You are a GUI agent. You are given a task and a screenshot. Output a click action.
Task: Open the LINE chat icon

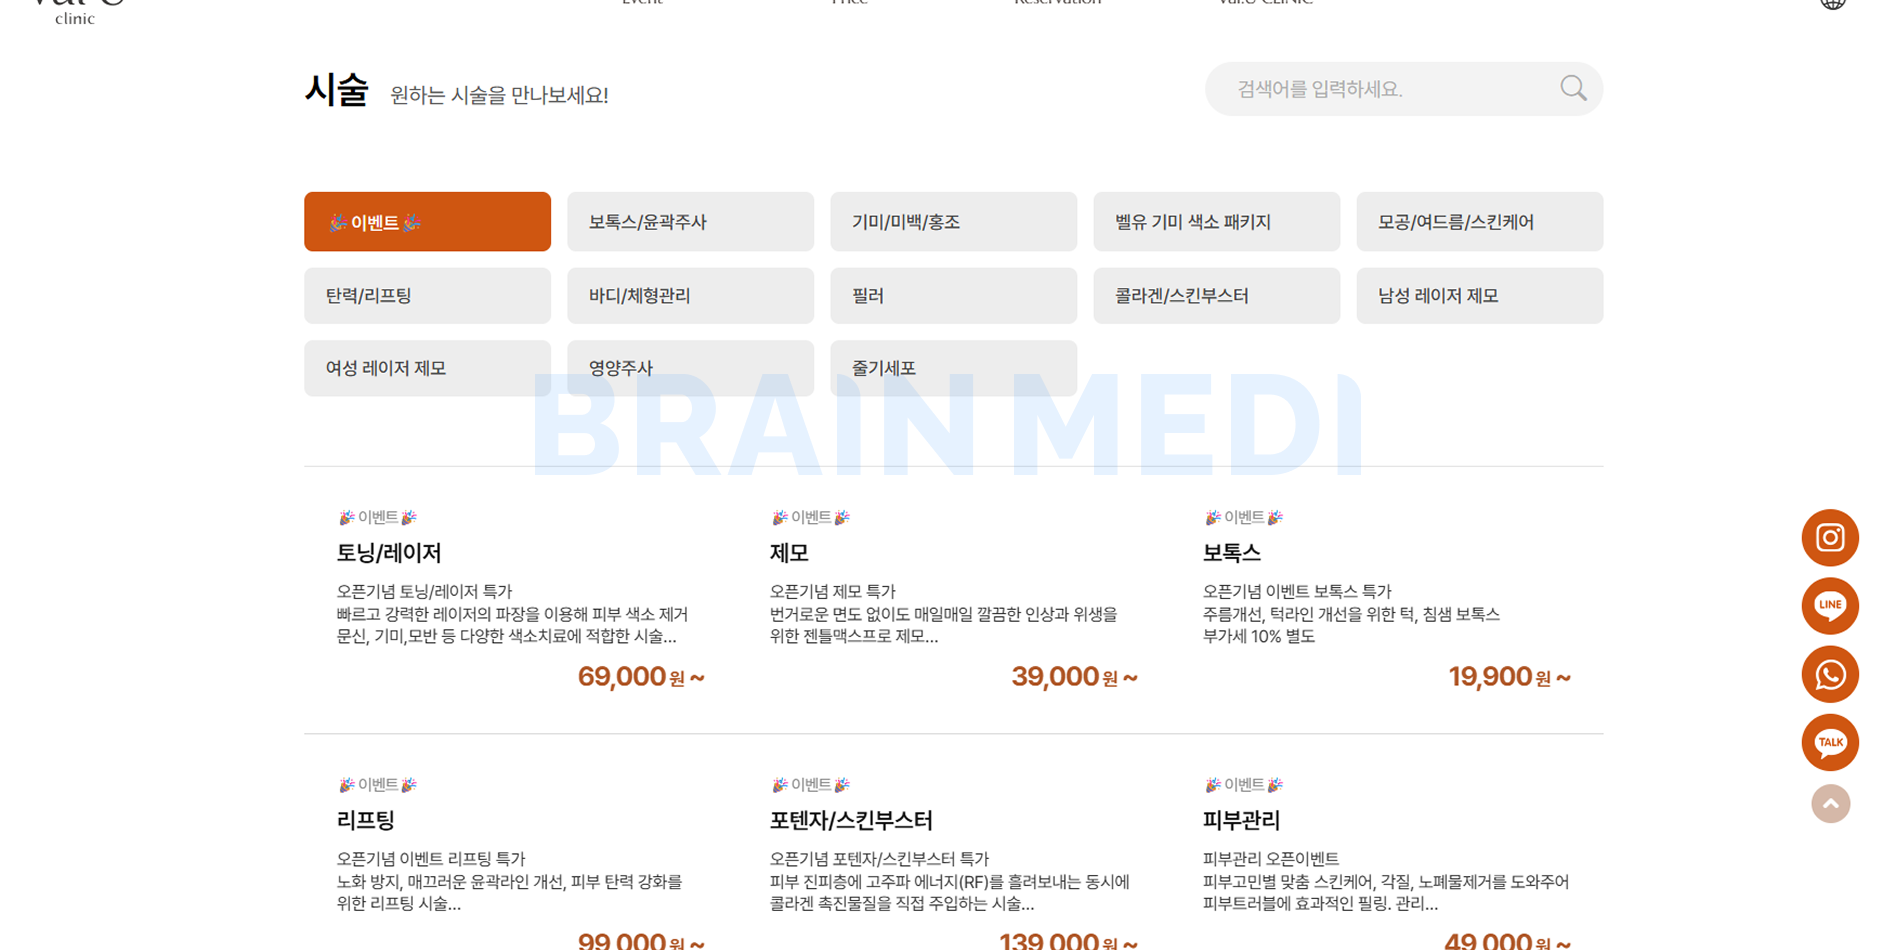pyautogui.click(x=1830, y=606)
